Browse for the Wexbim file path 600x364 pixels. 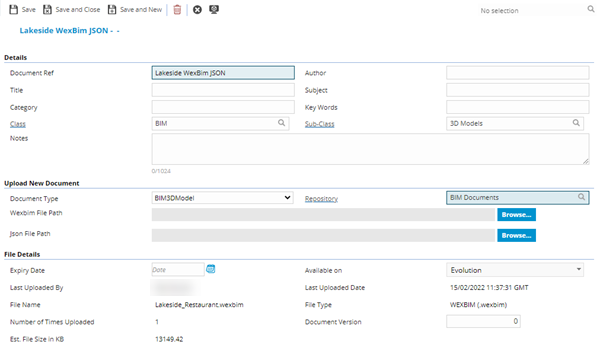click(x=516, y=215)
